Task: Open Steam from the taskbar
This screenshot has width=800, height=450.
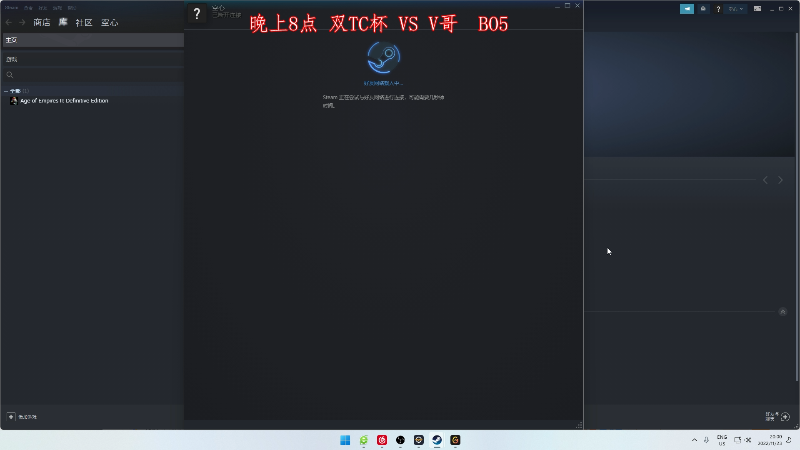Action: pos(437,440)
